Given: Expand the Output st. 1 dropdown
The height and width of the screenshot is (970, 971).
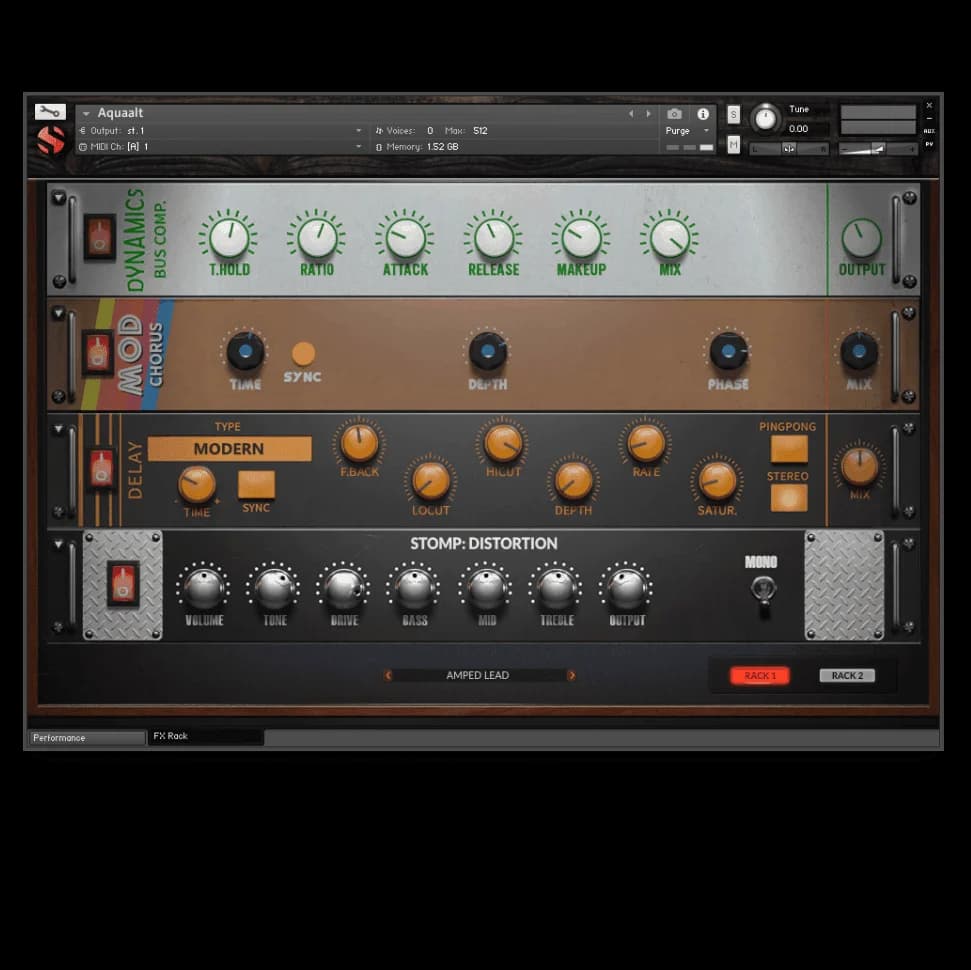Looking at the screenshot, I should click(x=359, y=131).
